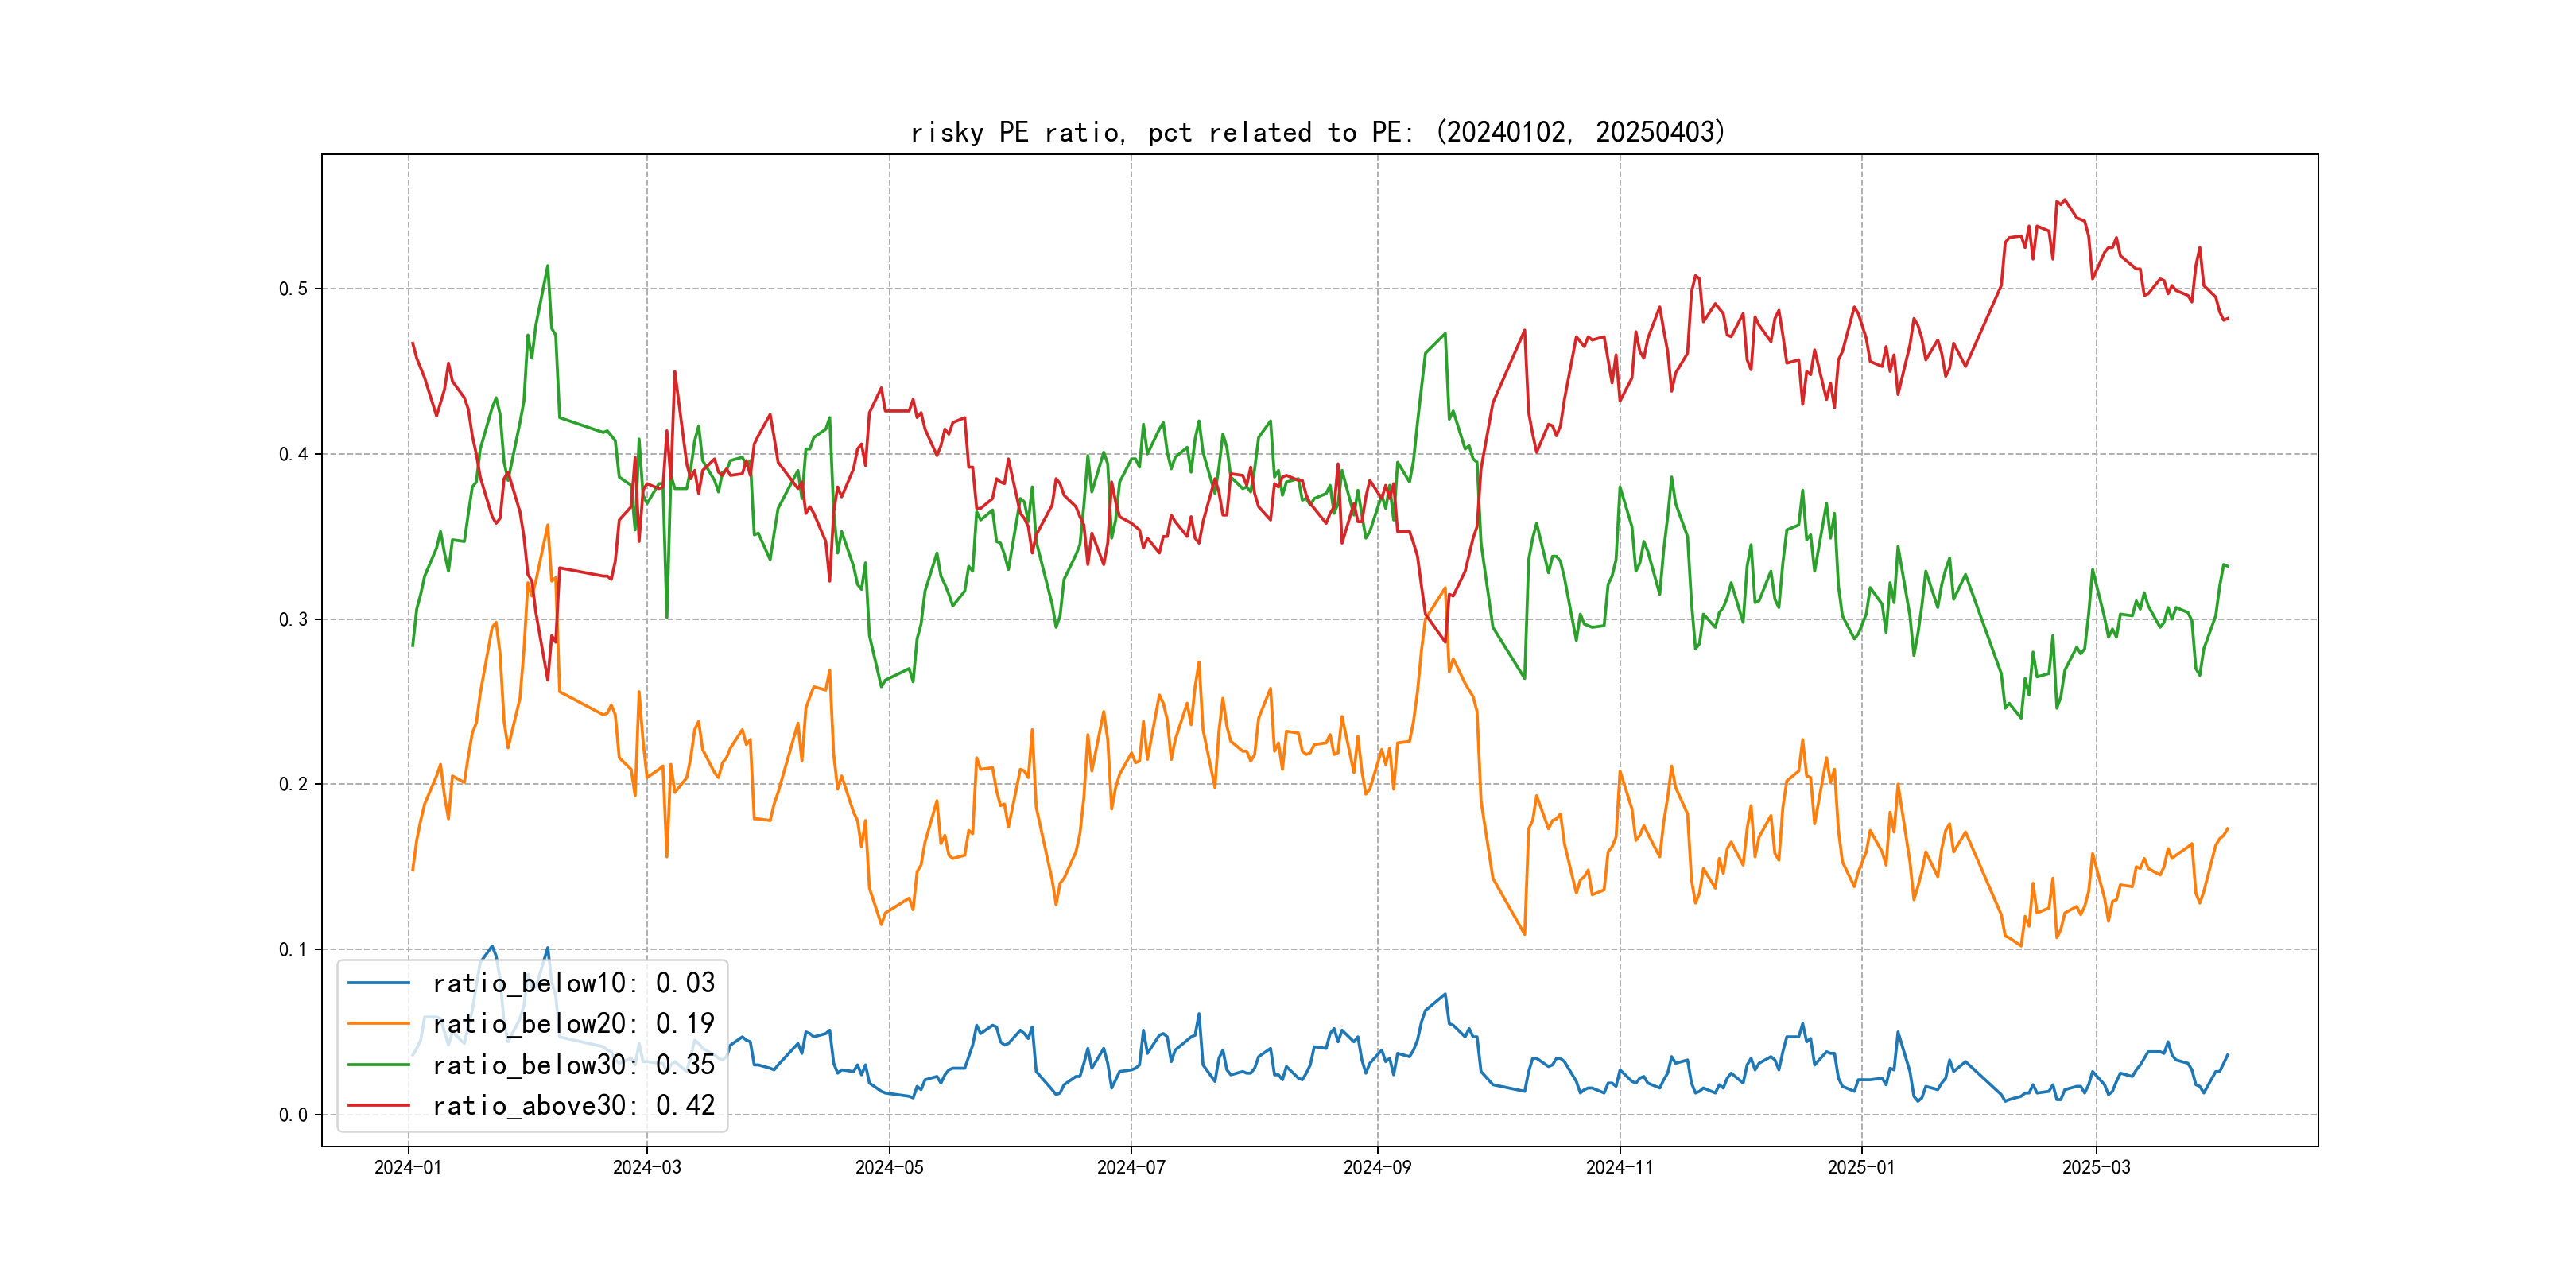
Task: Click the 2024-05 x-axis tick label
Action: [x=889, y=1167]
